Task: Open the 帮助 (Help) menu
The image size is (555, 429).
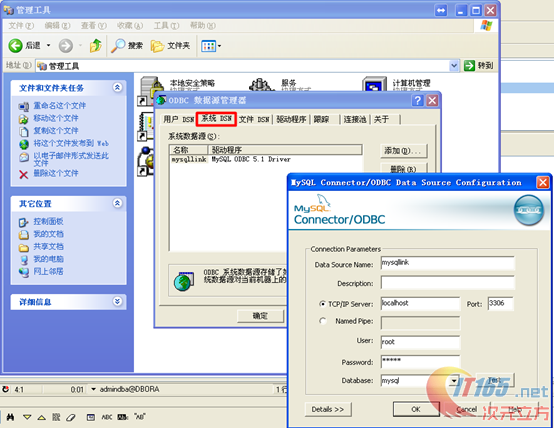Action: click(x=202, y=25)
